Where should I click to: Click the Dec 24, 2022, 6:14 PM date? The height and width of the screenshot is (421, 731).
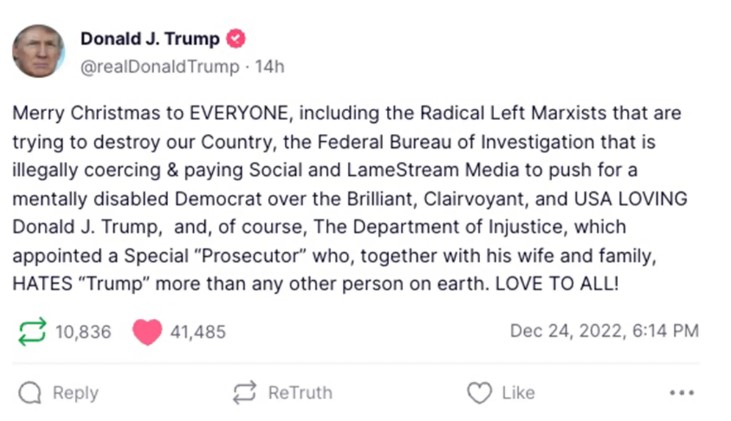604,331
